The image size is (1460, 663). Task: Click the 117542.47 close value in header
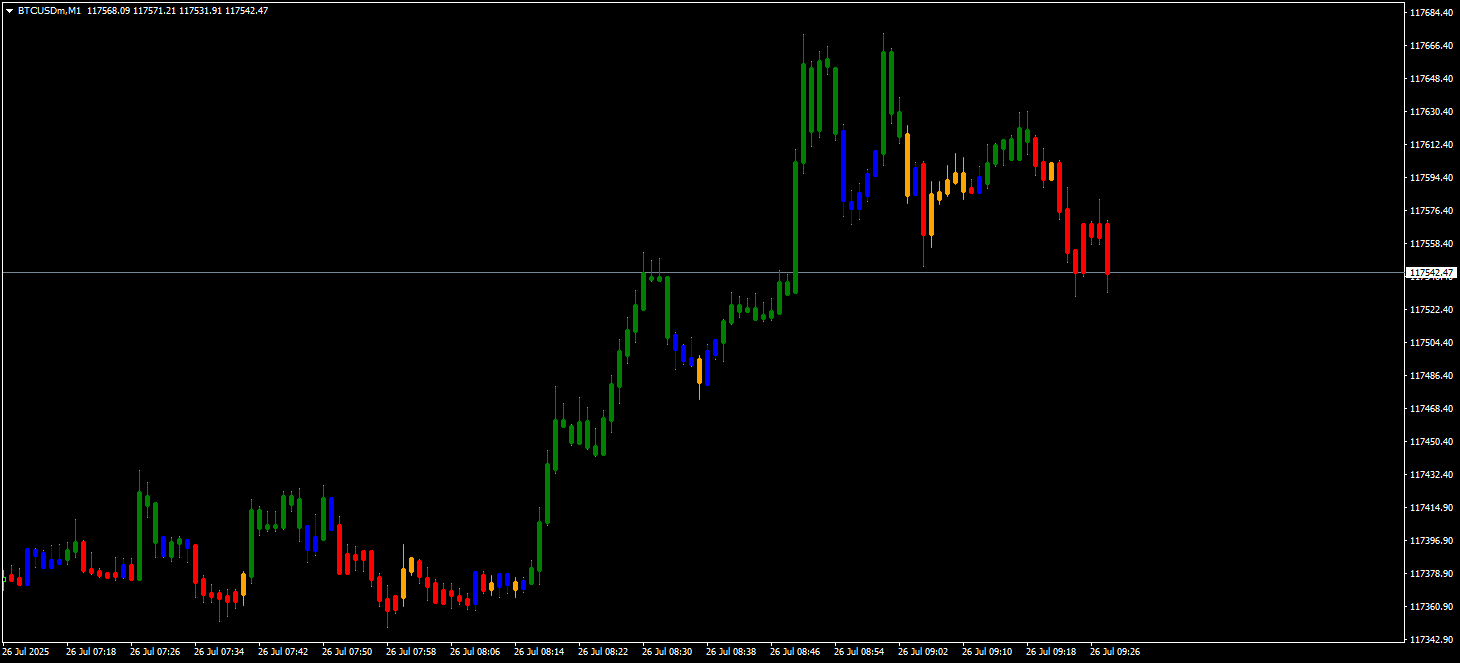(247, 10)
